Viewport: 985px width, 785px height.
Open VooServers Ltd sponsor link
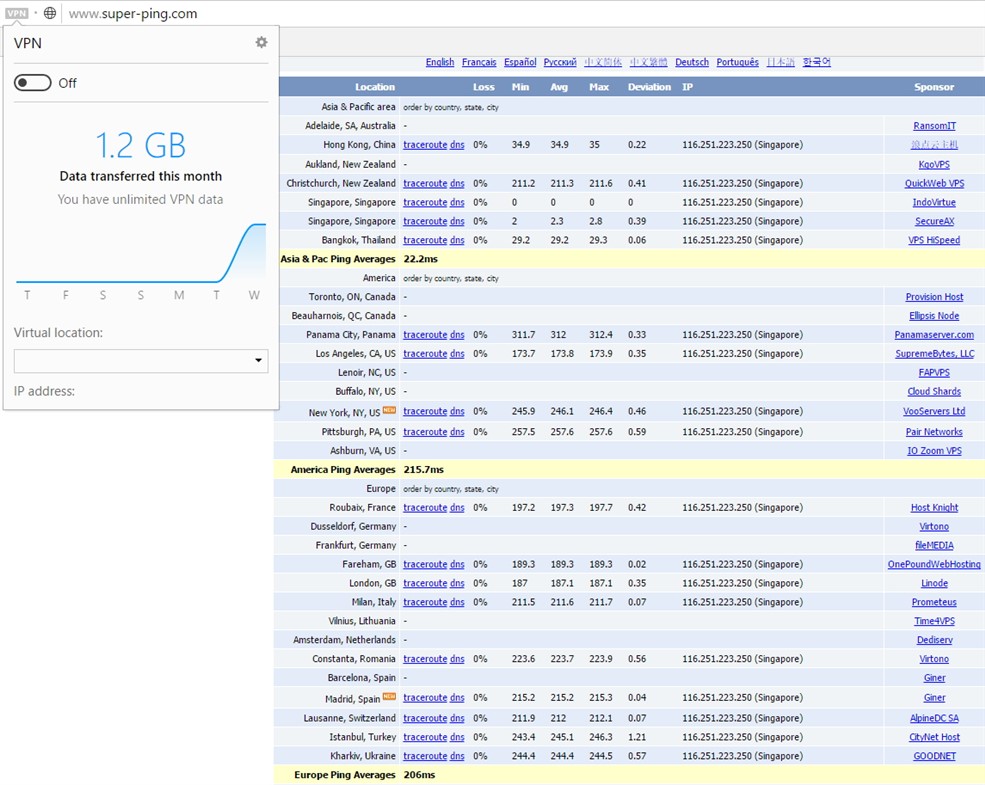coord(934,411)
